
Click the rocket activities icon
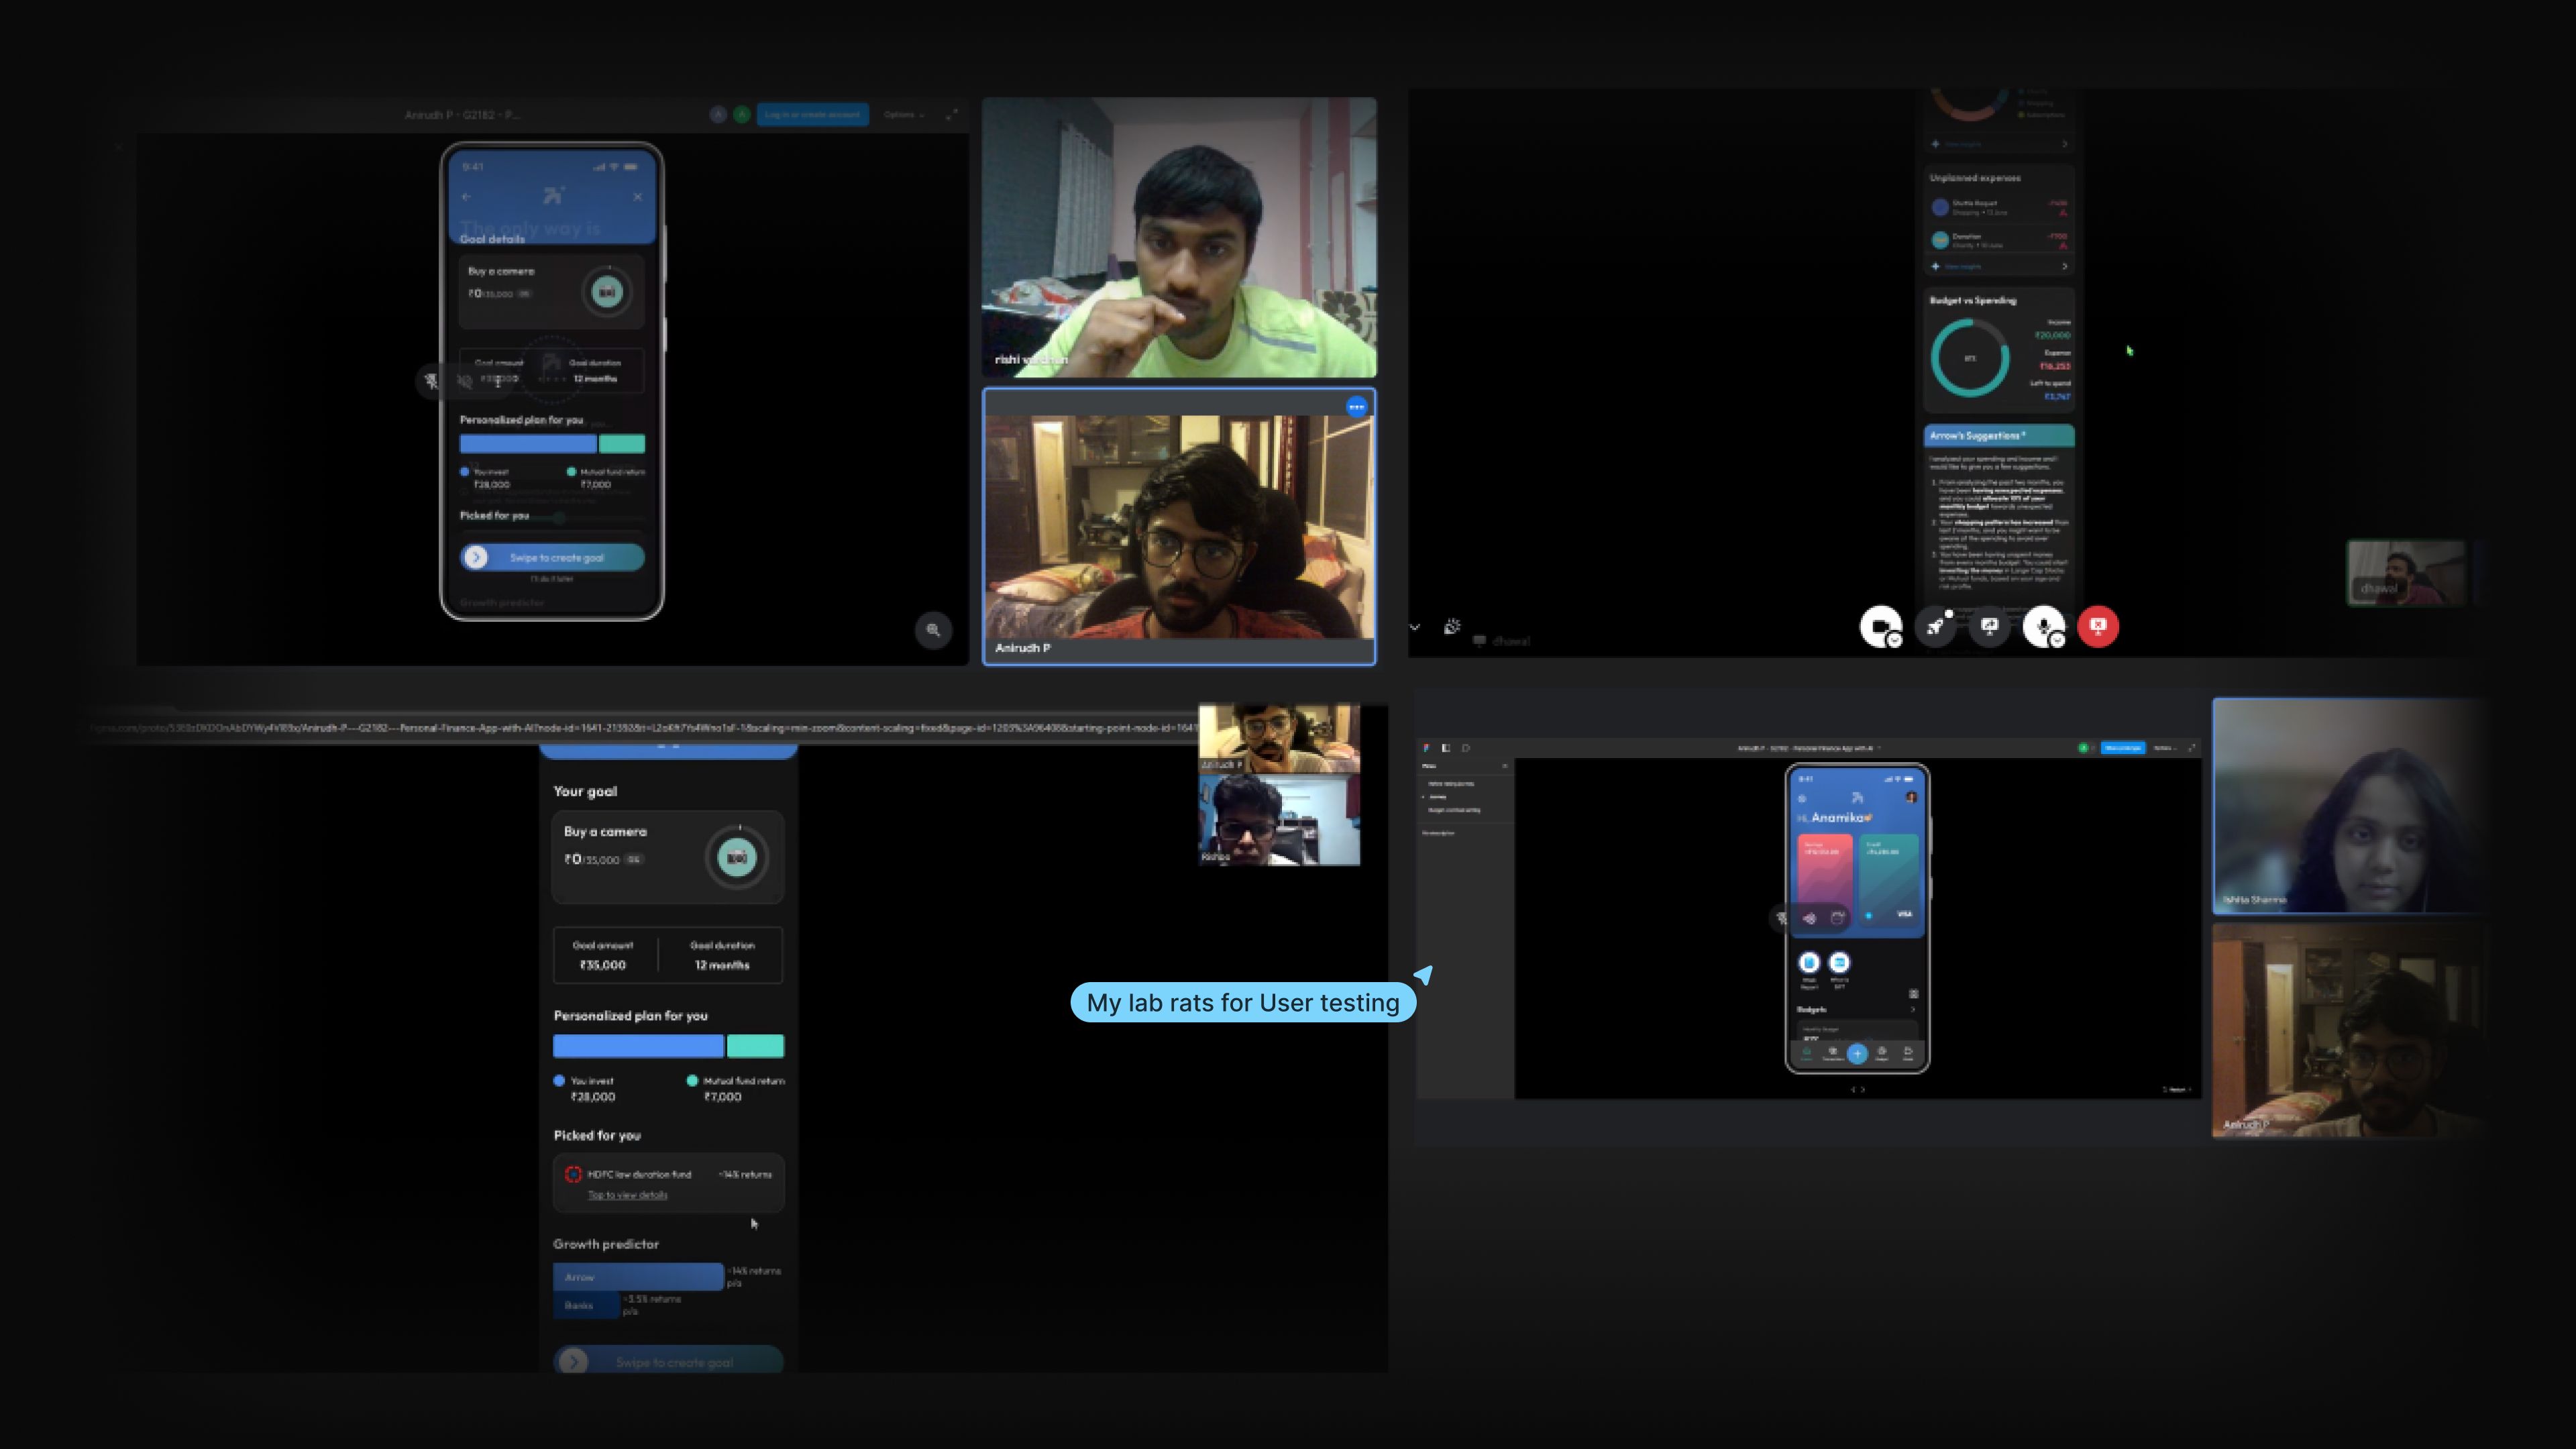1935,626
